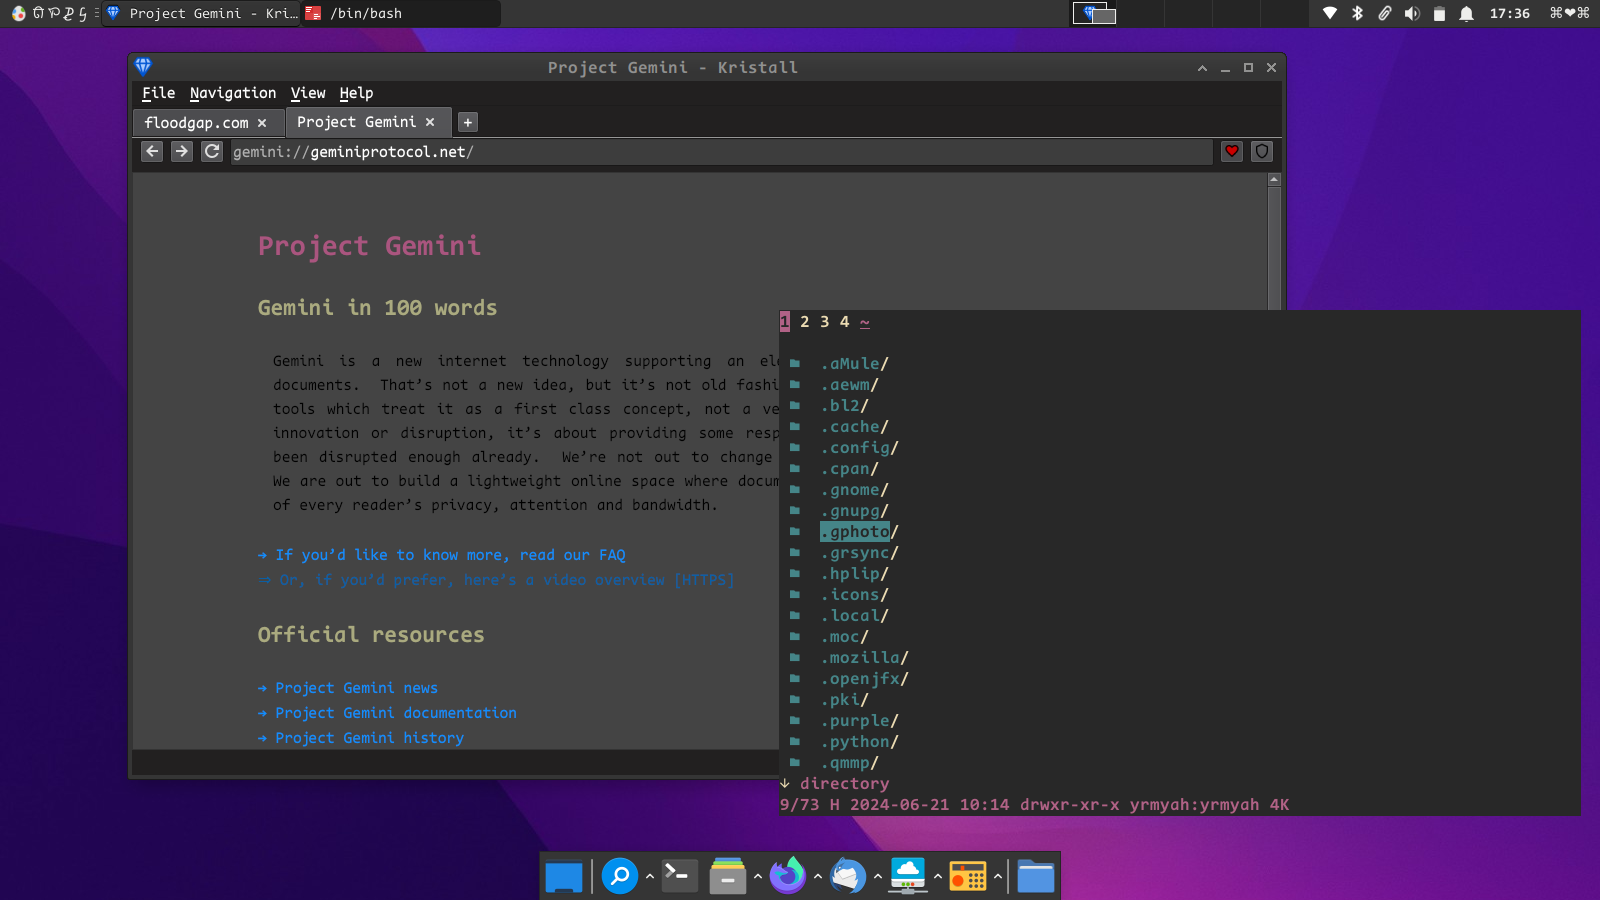Switch to the floodgap.com tab
The height and width of the screenshot is (900, 1600).
point(197,123)
